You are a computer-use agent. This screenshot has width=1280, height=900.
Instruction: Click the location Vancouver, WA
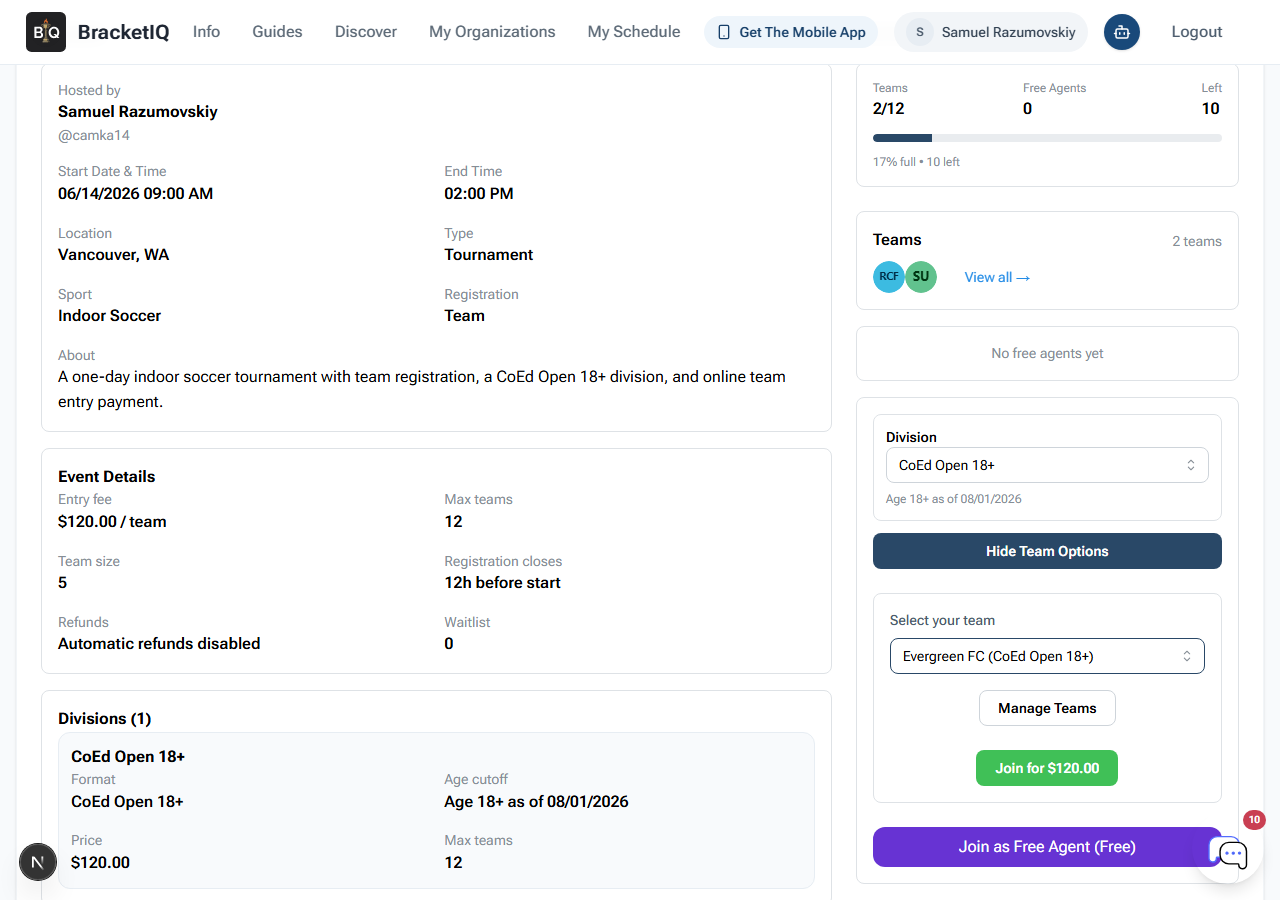114,255
